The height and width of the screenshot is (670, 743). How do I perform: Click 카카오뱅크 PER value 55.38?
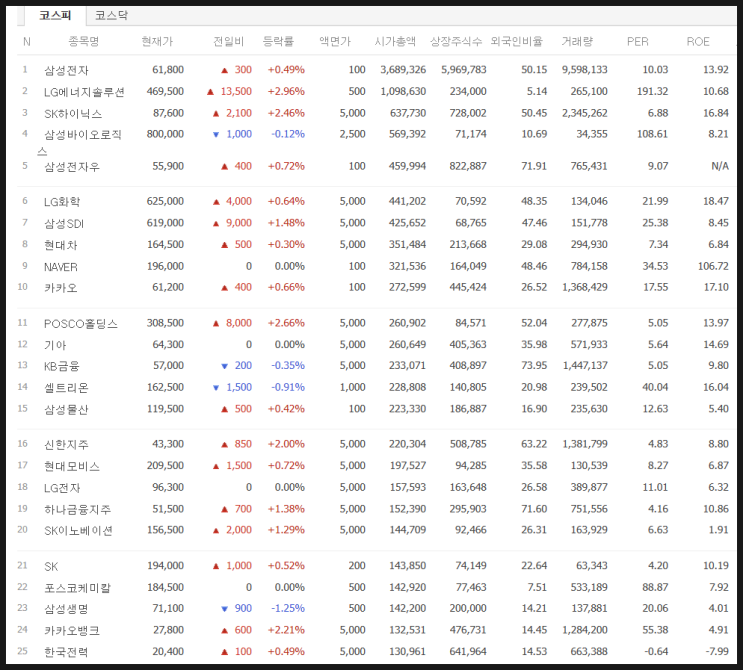point(655,630)
